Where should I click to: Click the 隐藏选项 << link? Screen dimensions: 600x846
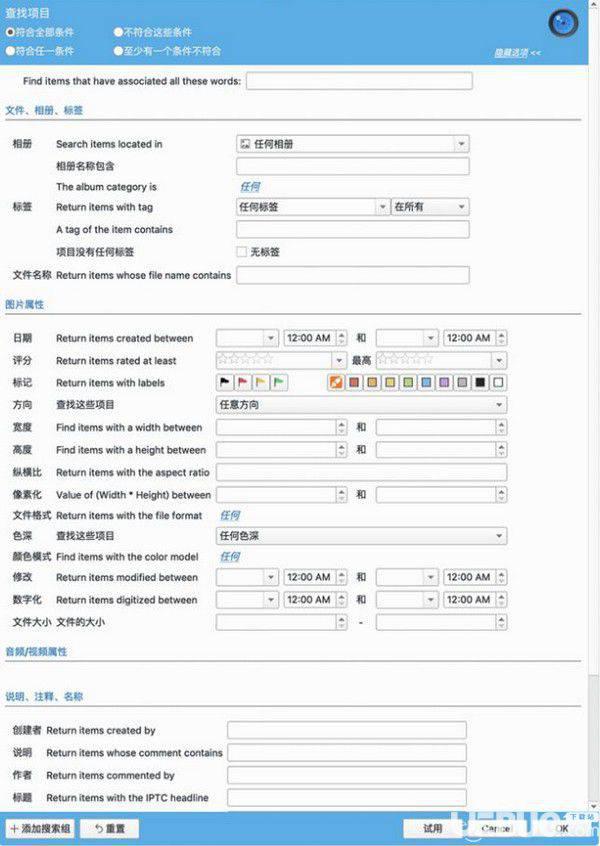point(517,53)
